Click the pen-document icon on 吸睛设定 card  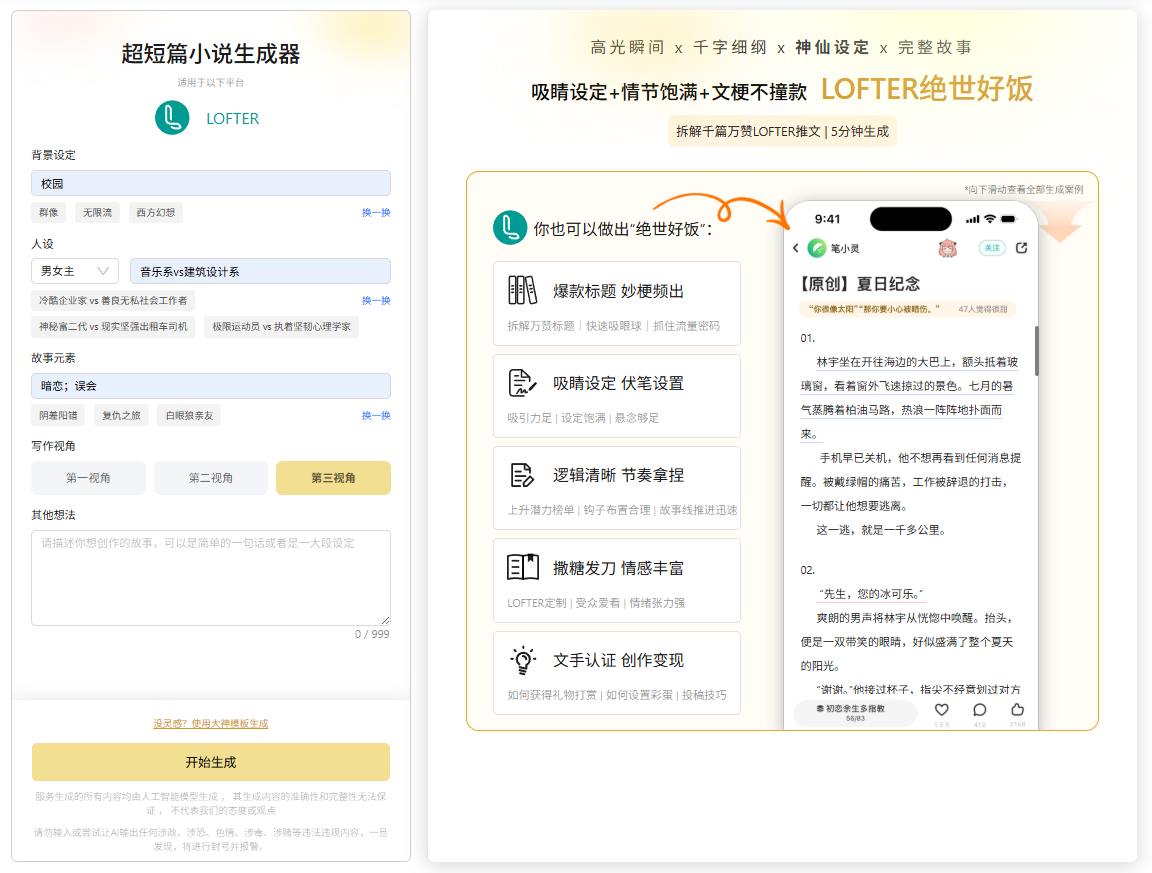pos(522,383)
